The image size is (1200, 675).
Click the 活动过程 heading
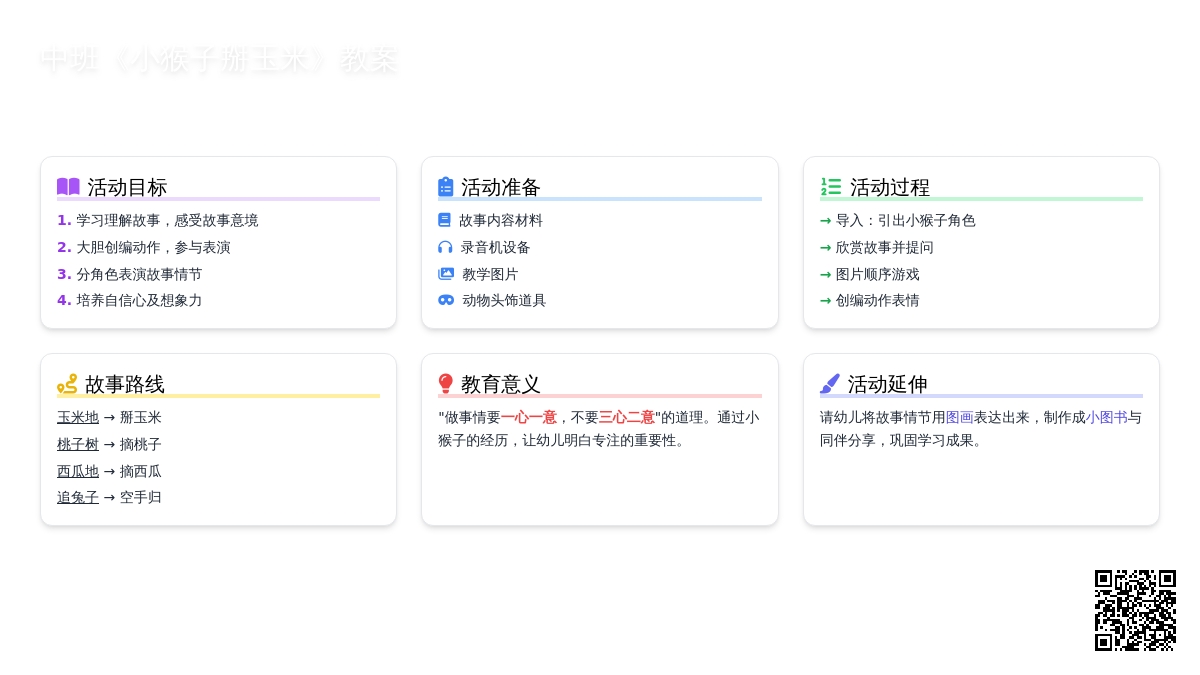[890, 187]
